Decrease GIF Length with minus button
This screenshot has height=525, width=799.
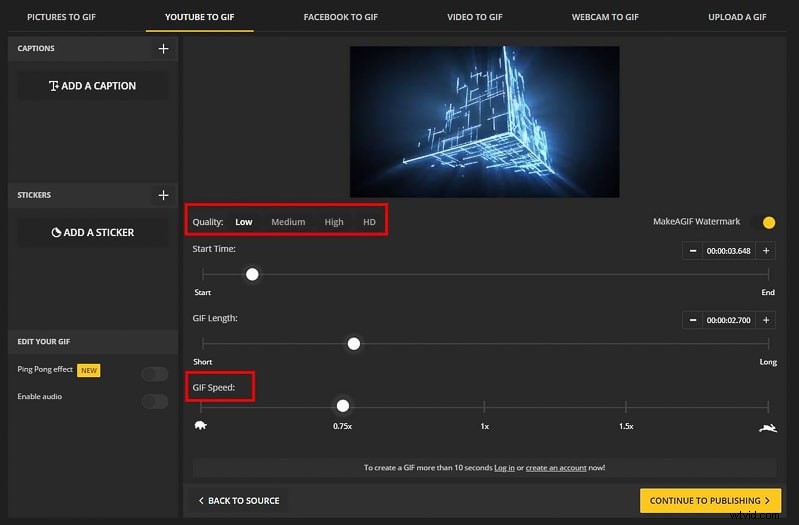[x=693, y=320]
